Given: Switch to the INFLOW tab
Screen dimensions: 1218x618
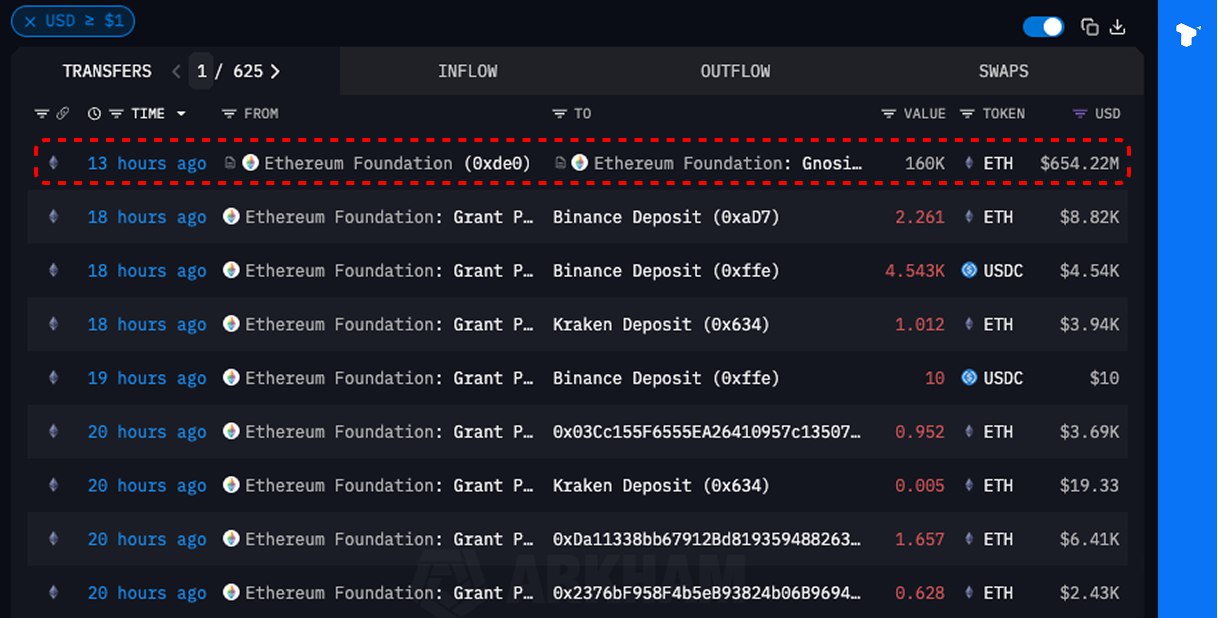Looking at the screenshot, I should click(x=467, y=71).
